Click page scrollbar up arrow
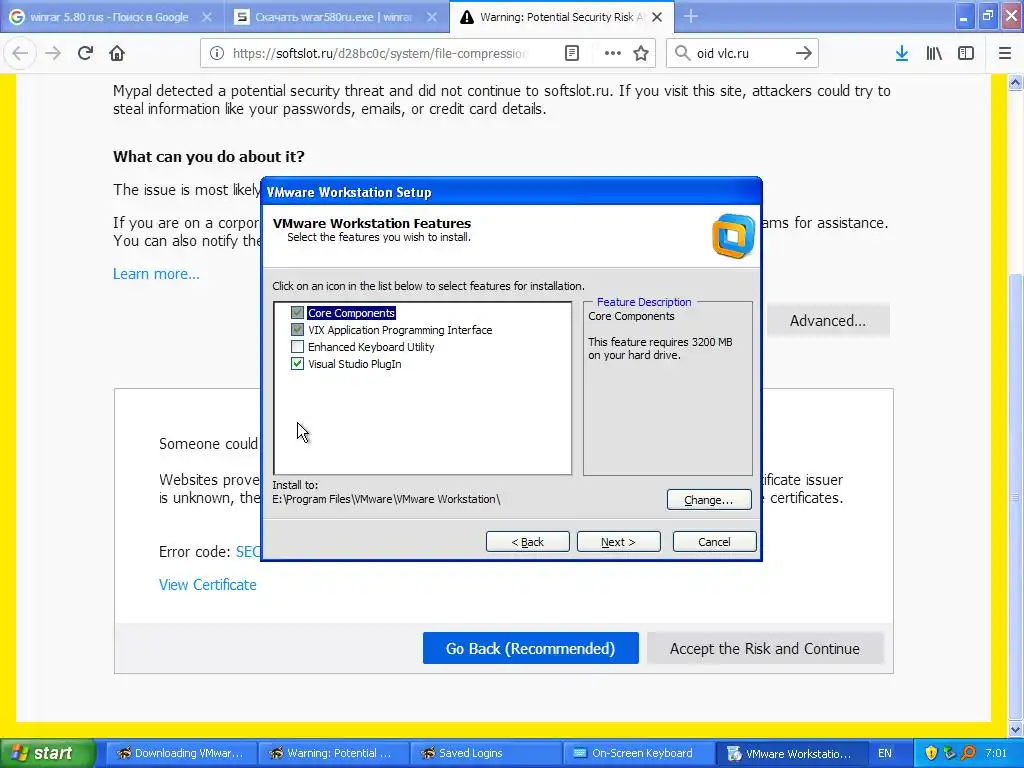Viewport: 1024px width, 768px height. point(1016,82)
